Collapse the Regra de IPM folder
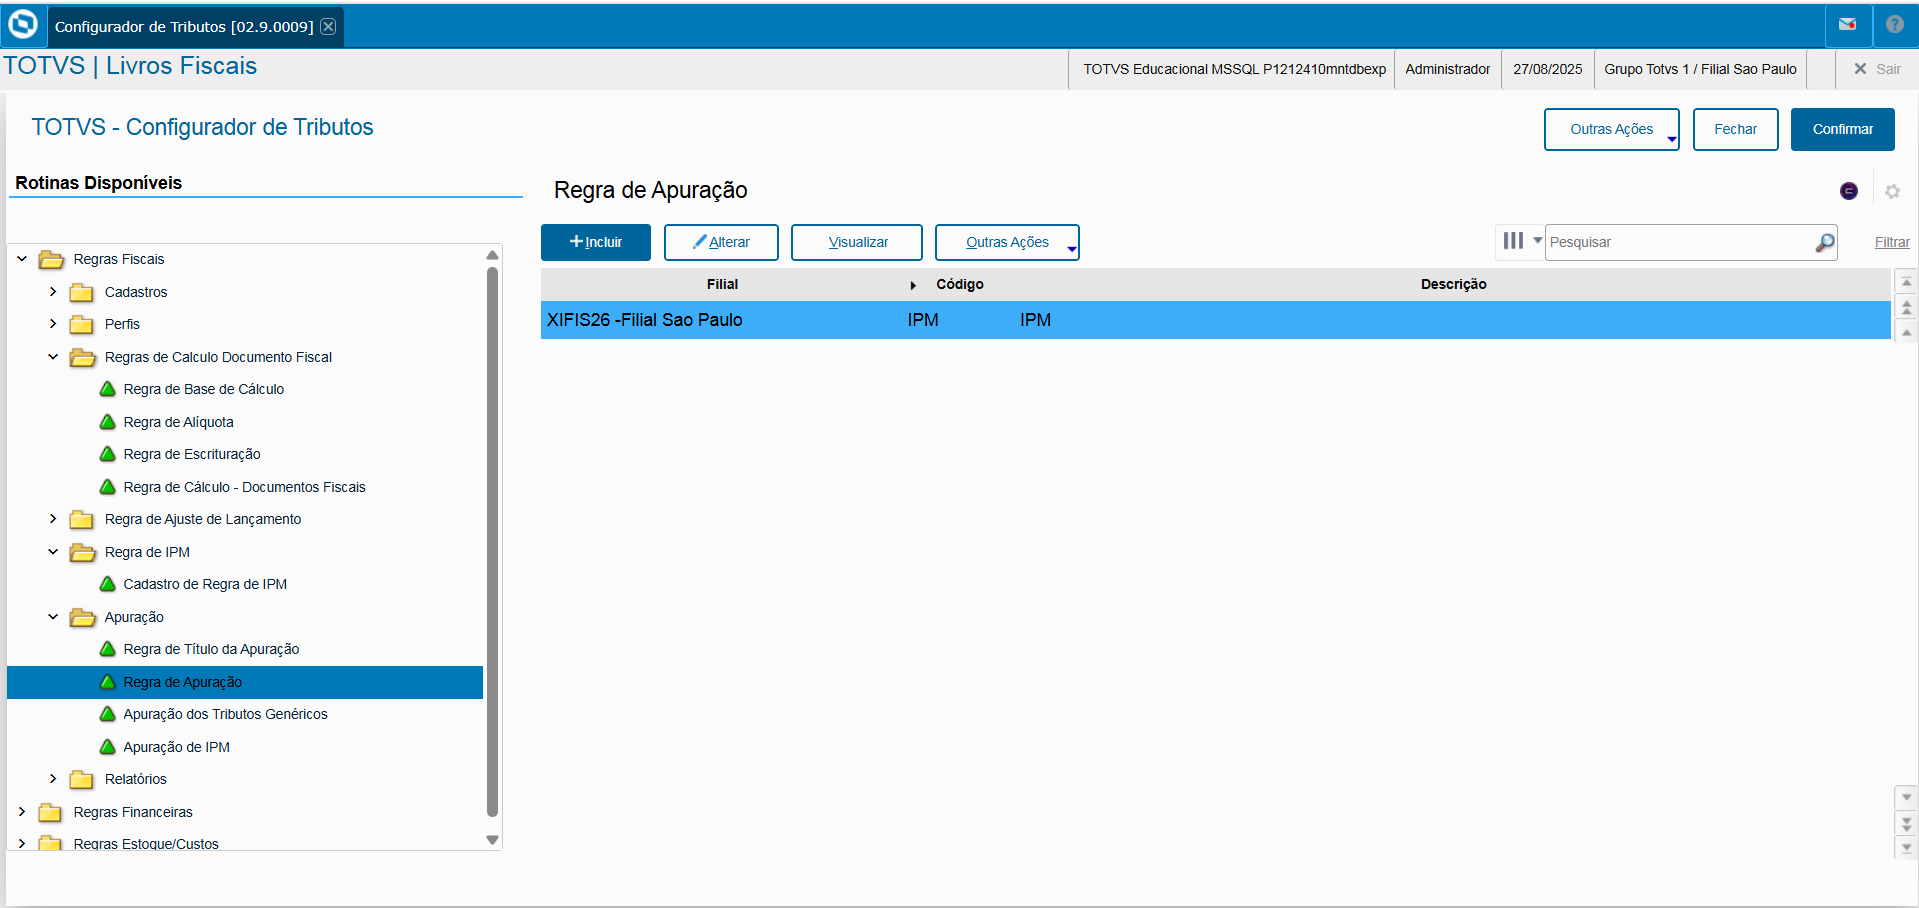Image resolution: width=1919 pixels, height=908 pixels. [x=53, y=552]
